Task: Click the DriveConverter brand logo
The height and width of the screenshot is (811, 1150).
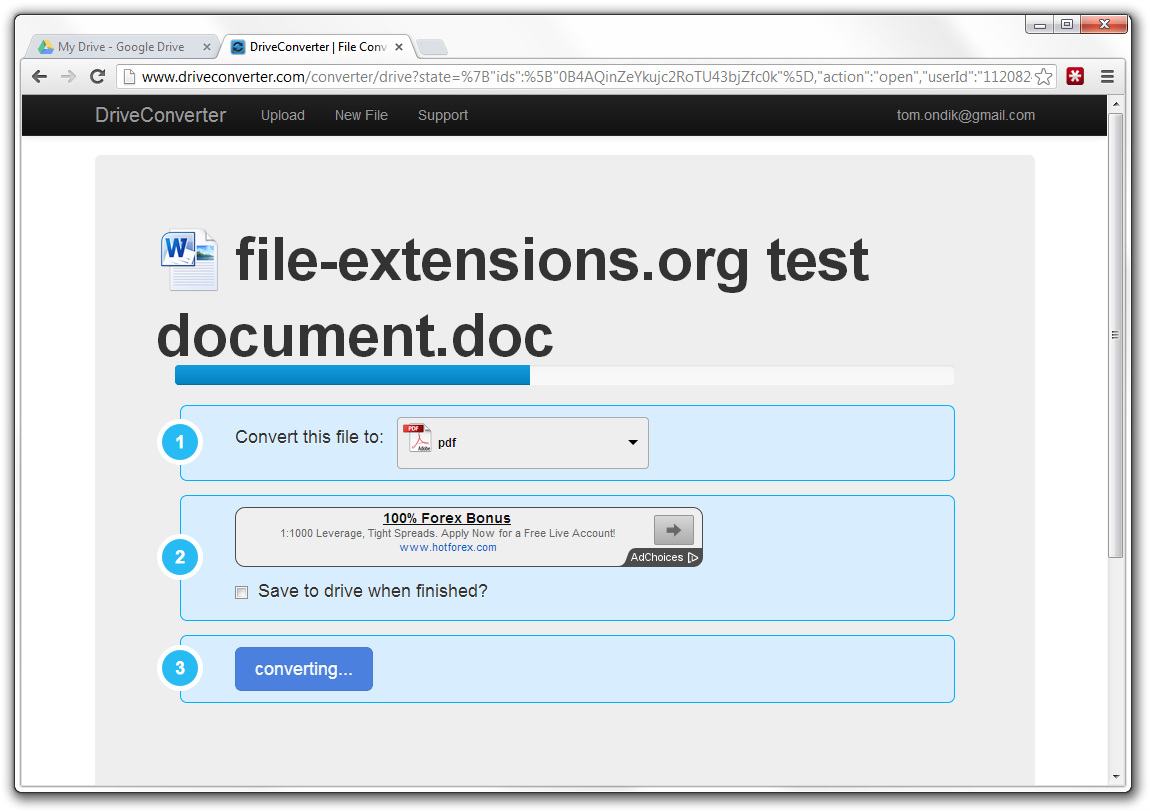Action: click(161, 115)
